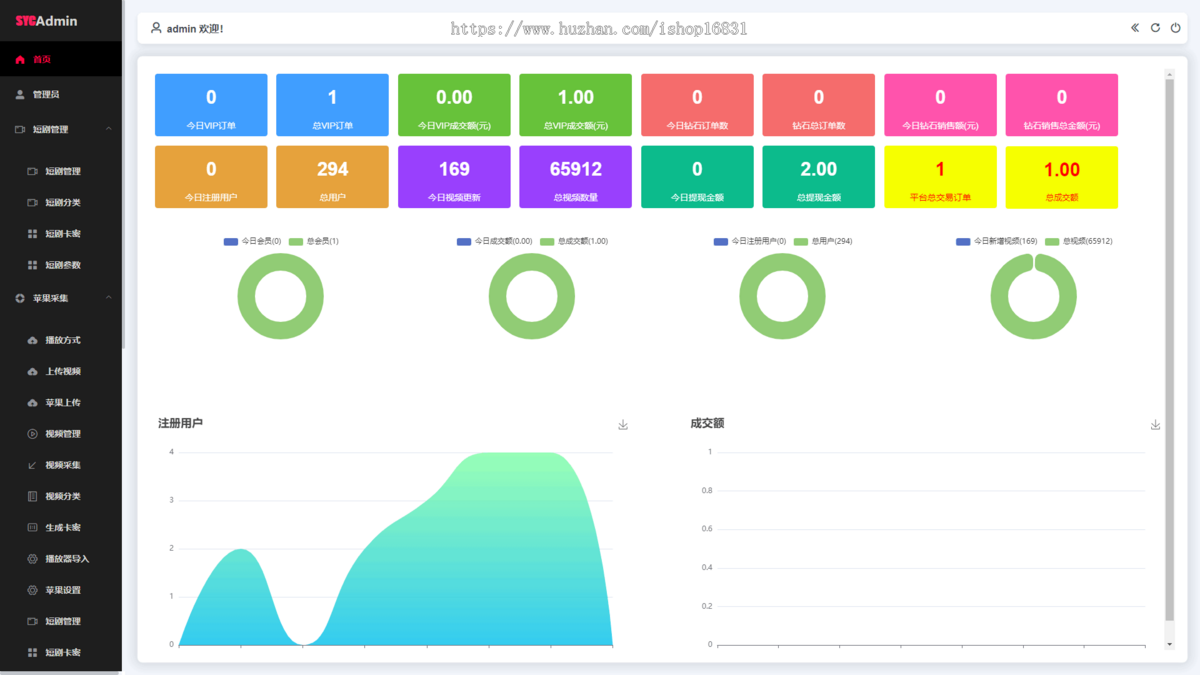Viewport: 1200px width, 675px height.
Task: Click the download icon beside 成交额 chart
Action: [x=1155, y=425]
